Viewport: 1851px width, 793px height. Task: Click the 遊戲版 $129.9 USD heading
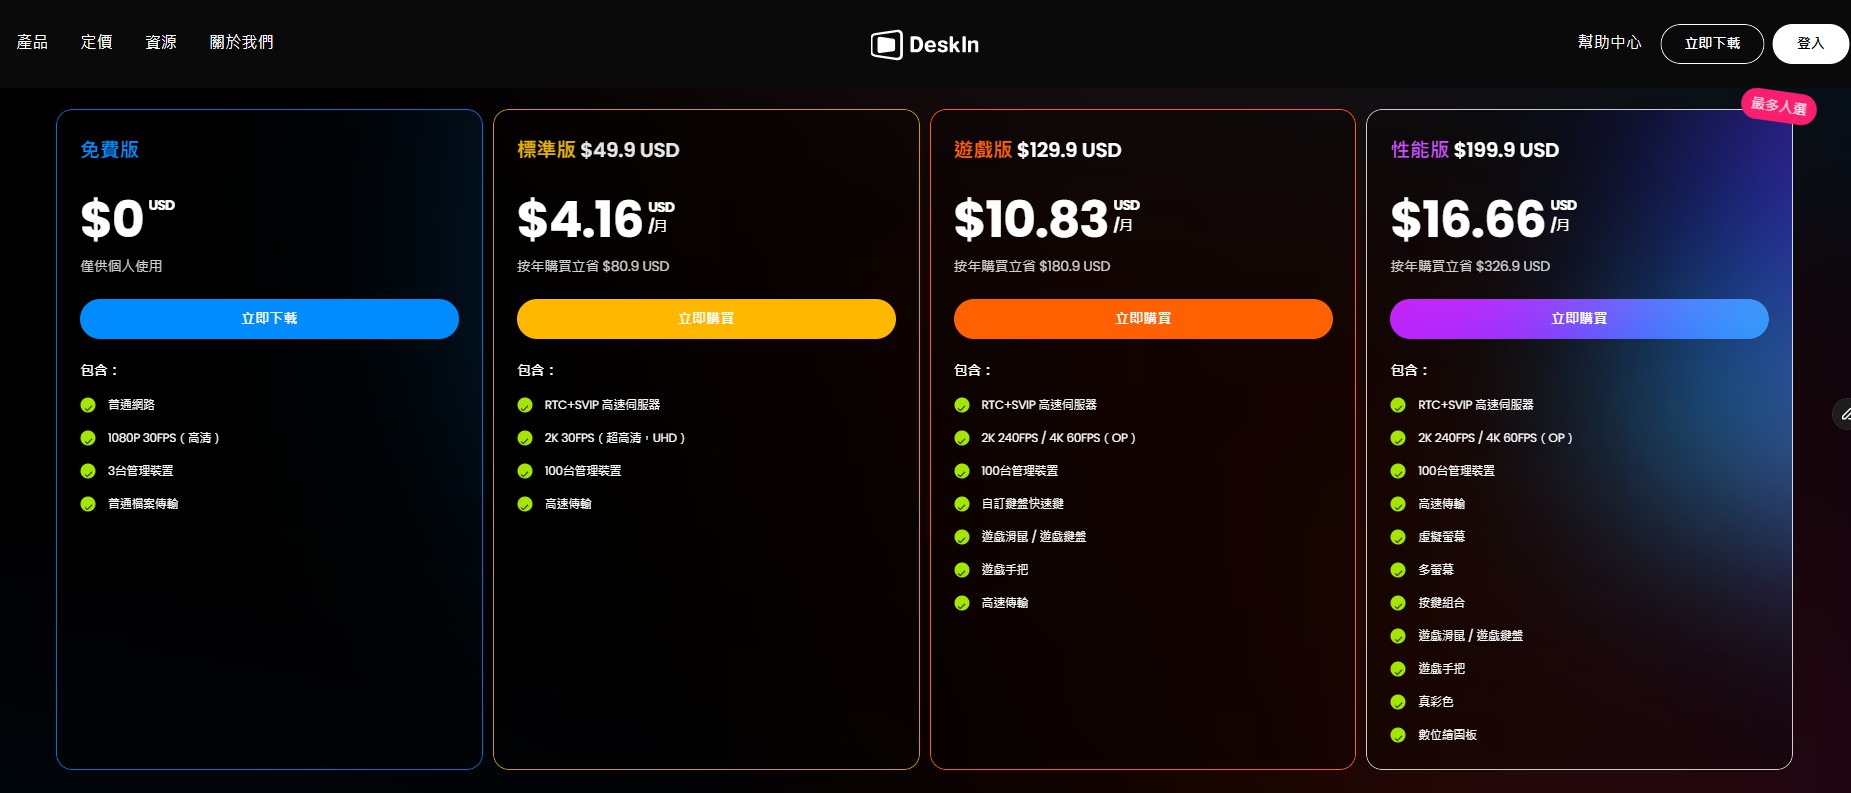click(x=1038, y=150)
